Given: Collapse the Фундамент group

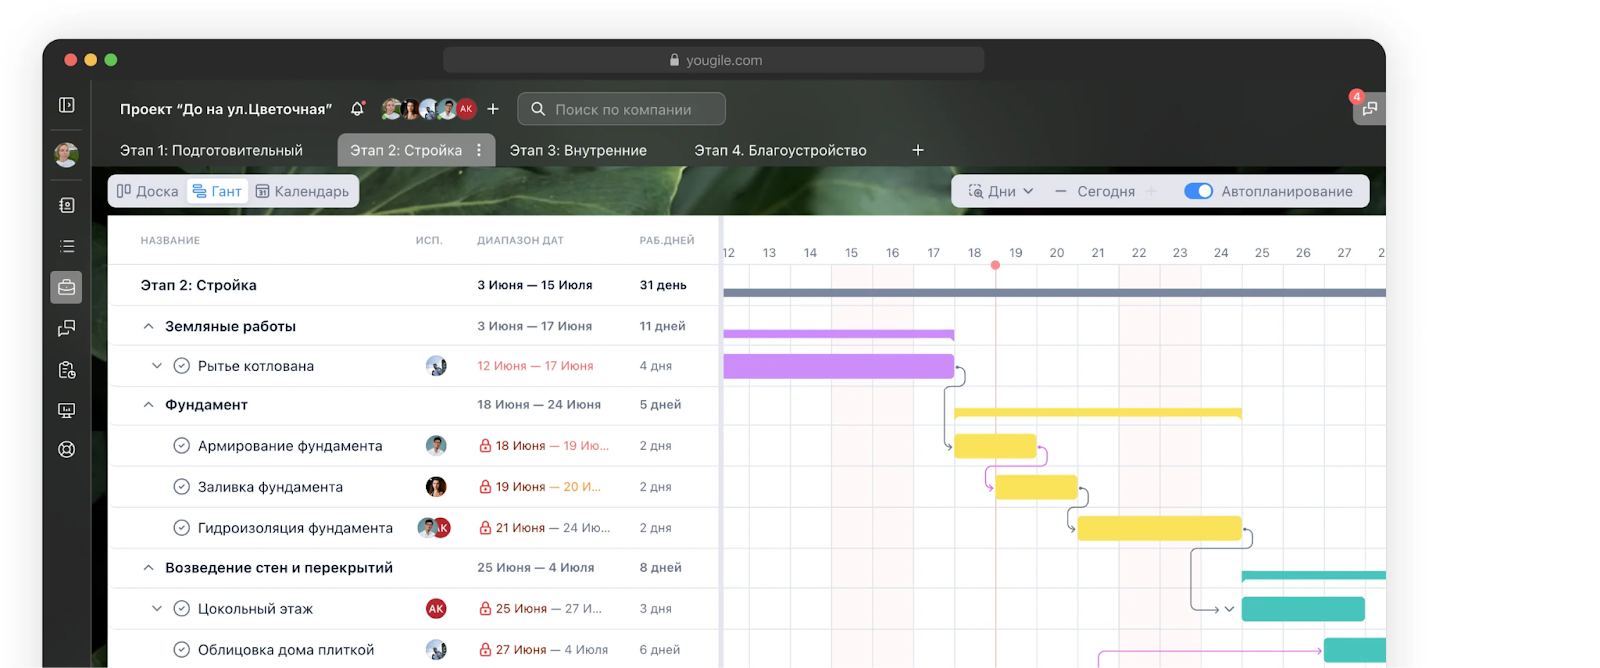Looking at the screenshot, I should [148, 405].
